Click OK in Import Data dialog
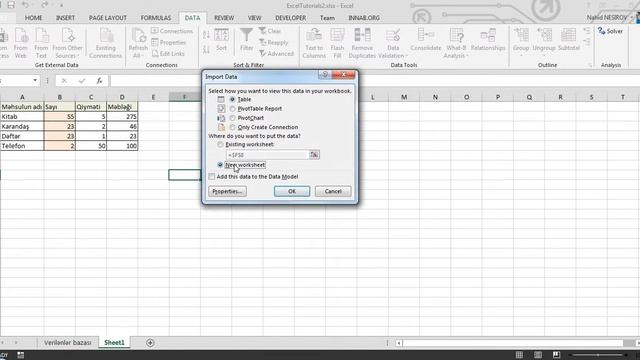640x360 pixels. point(292,191)
